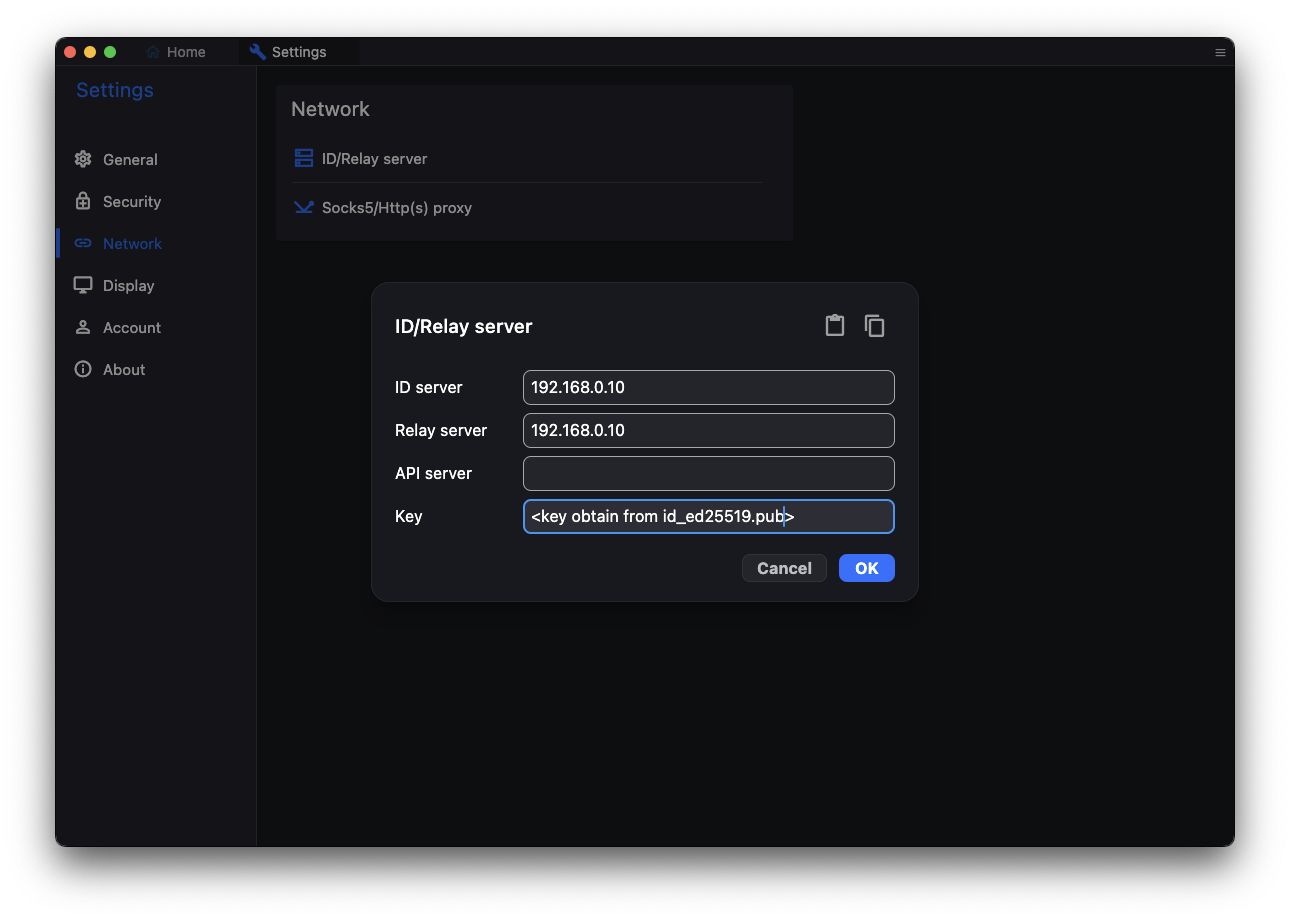Click the Network link icon in sidebar
This screenshot has width=1290, height=920.
(83, 243)
